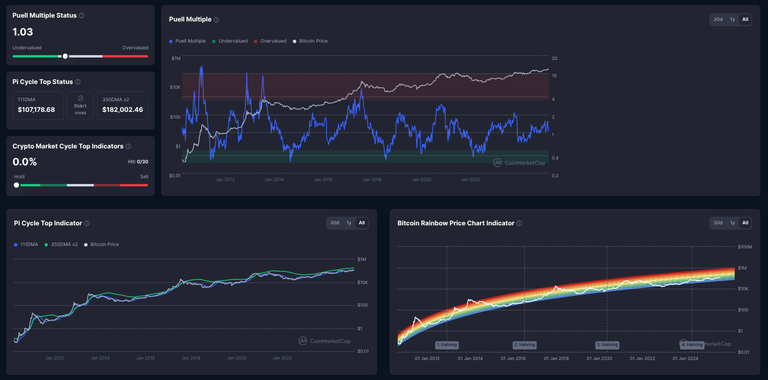Click the Puell Multiple Undervalued–Overvalued slider handle

coord(65,56)
